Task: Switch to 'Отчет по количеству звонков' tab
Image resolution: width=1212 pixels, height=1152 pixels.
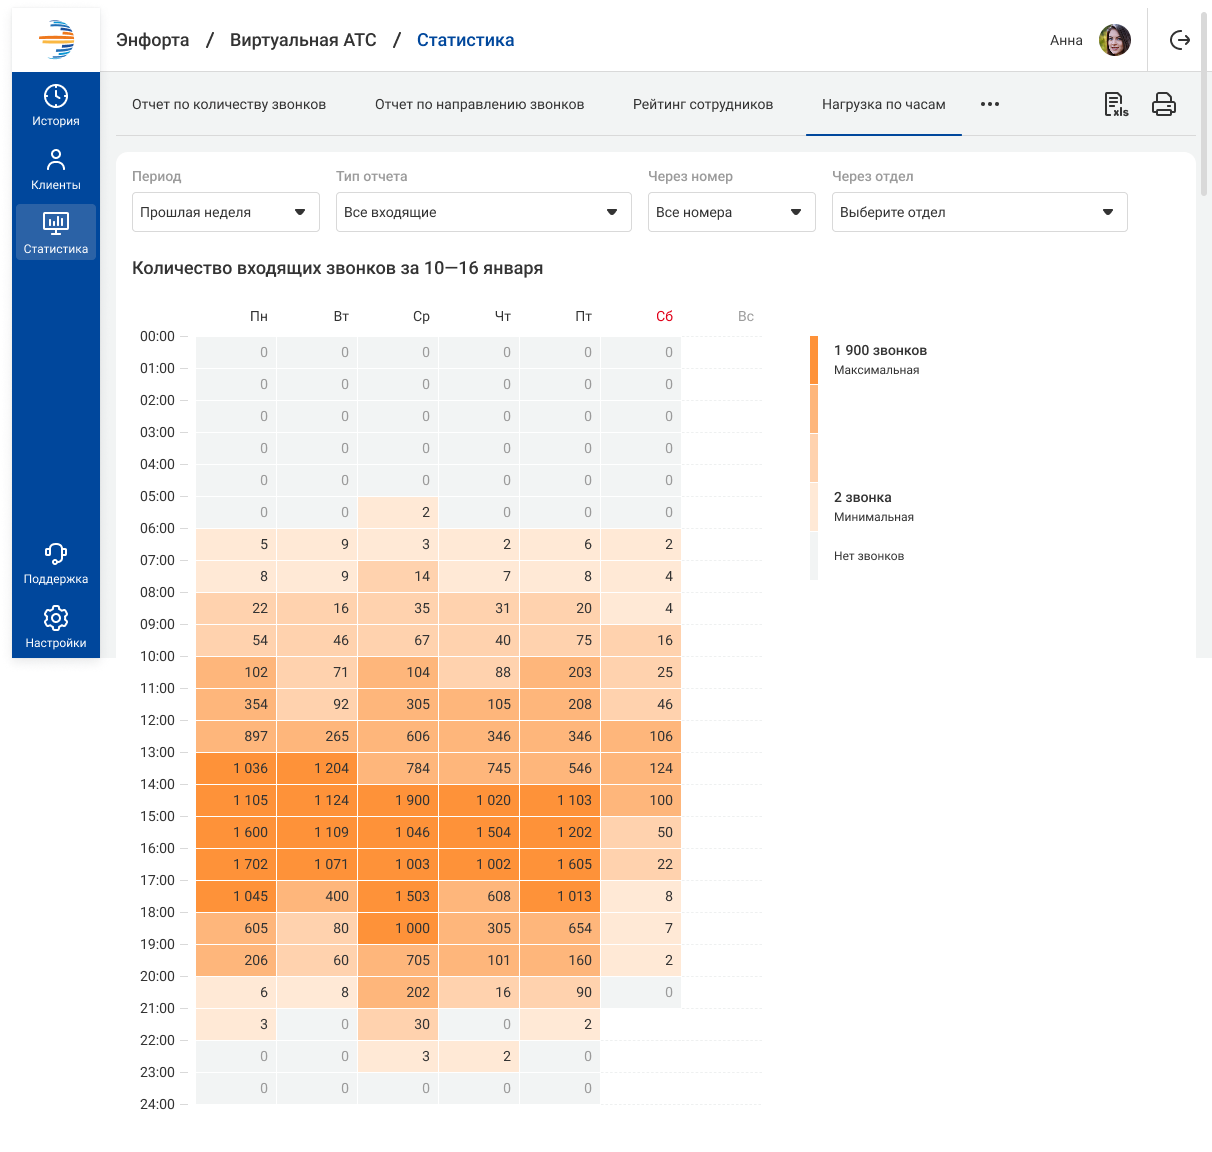Action: [x=229, y=104]
